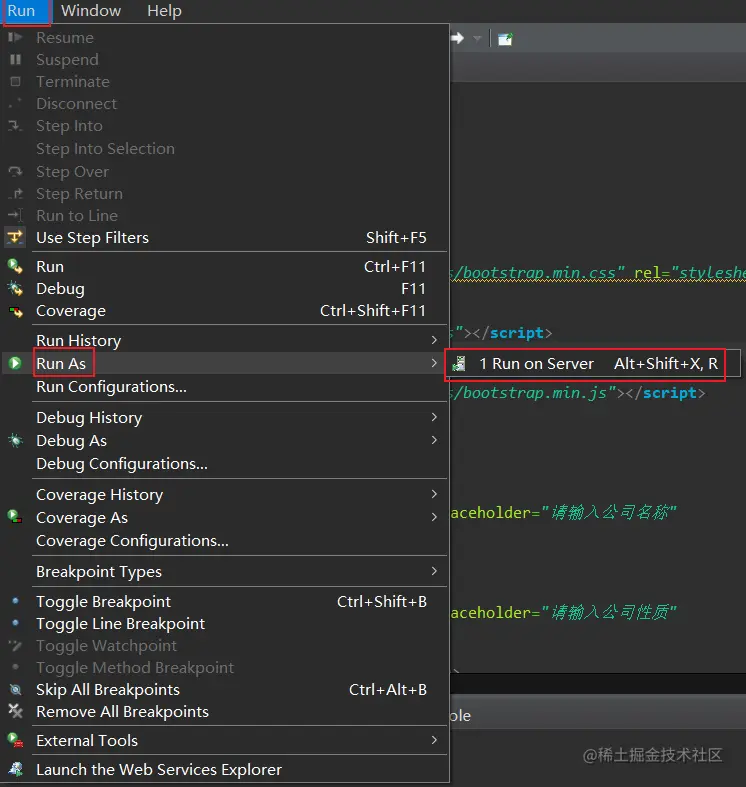Viewport: 746px width, 787px height.
Task: Open Debug Configurations... dialog
Action: pyautogui.click(x=226, y=464)
